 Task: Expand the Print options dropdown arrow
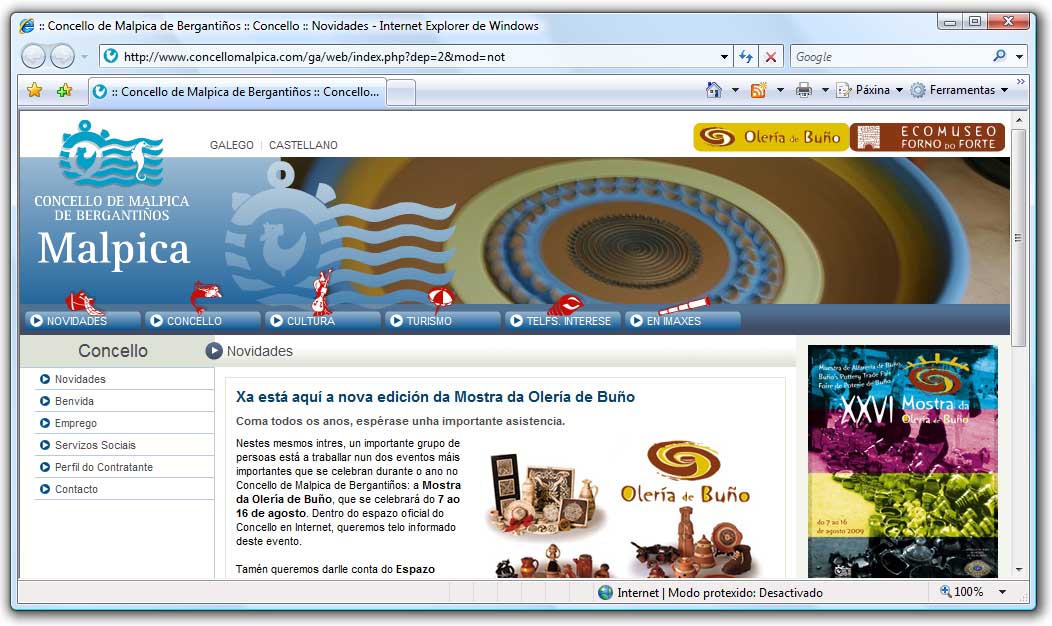pos(825,90)
